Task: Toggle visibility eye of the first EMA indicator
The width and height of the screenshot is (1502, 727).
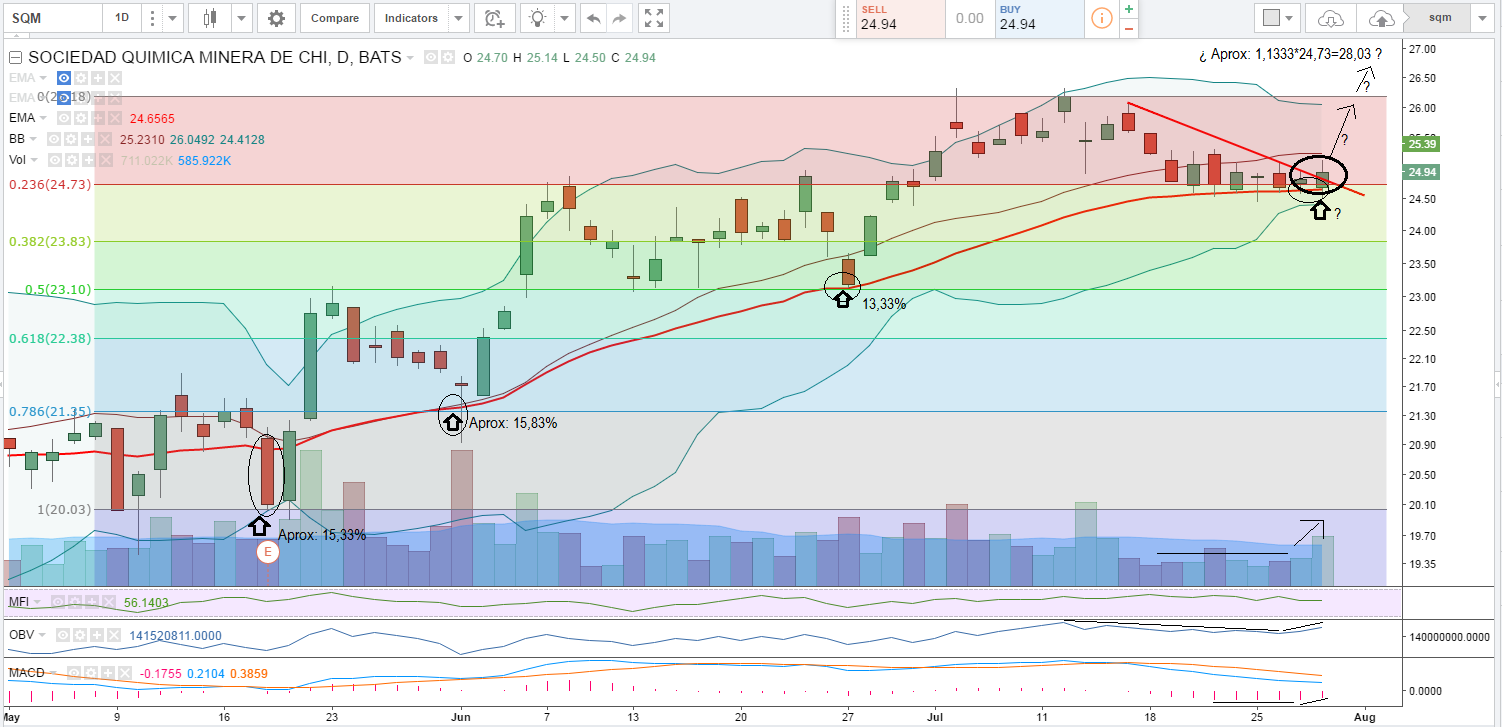Action: pyautogui.click(x=64, y=78)
